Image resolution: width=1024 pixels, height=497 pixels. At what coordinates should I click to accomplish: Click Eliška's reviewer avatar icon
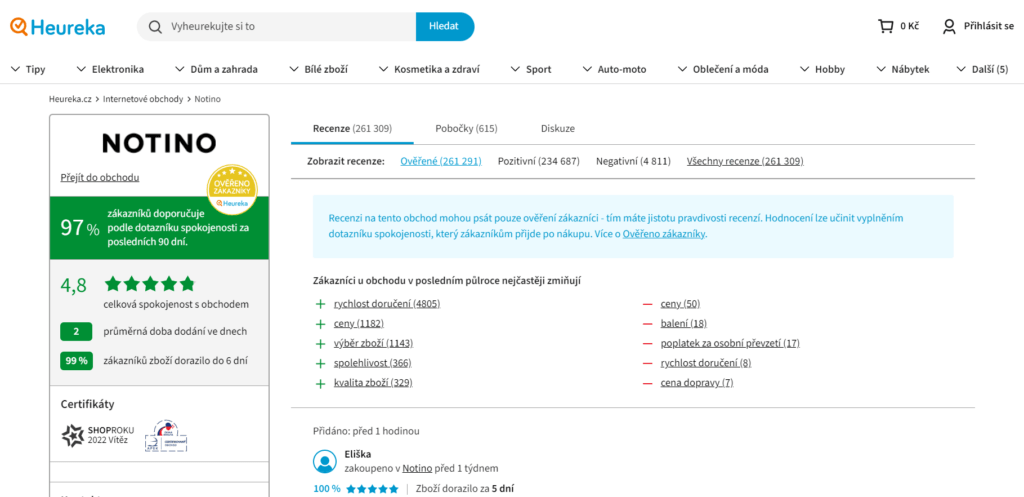[x=324, y=461]
